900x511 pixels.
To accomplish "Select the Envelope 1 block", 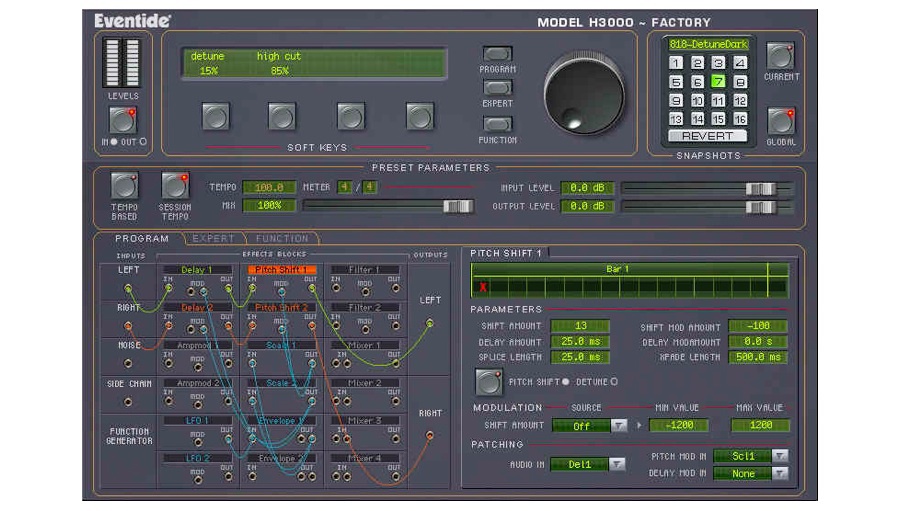I will point(282,421).
